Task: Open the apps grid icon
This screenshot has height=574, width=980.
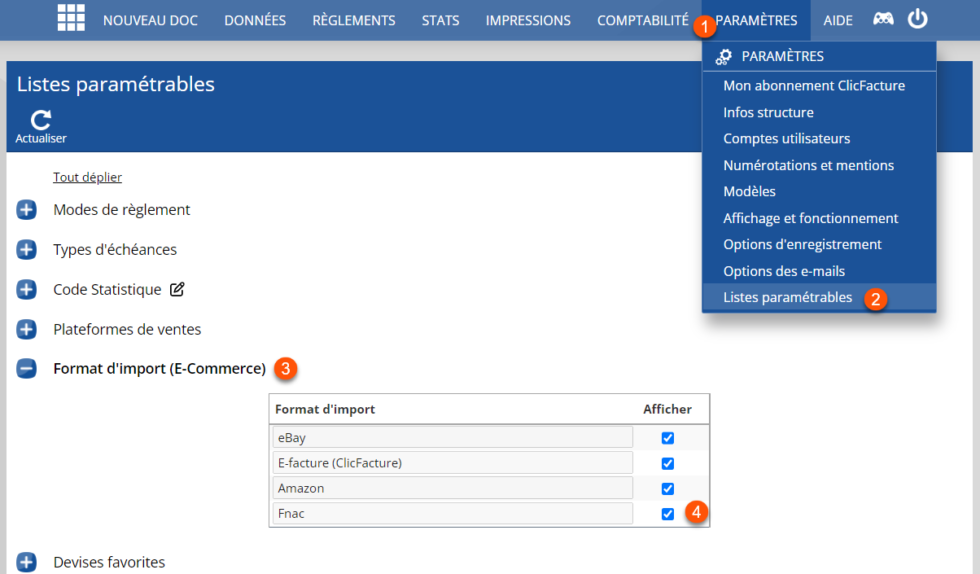Action: (x=71, y=18)
